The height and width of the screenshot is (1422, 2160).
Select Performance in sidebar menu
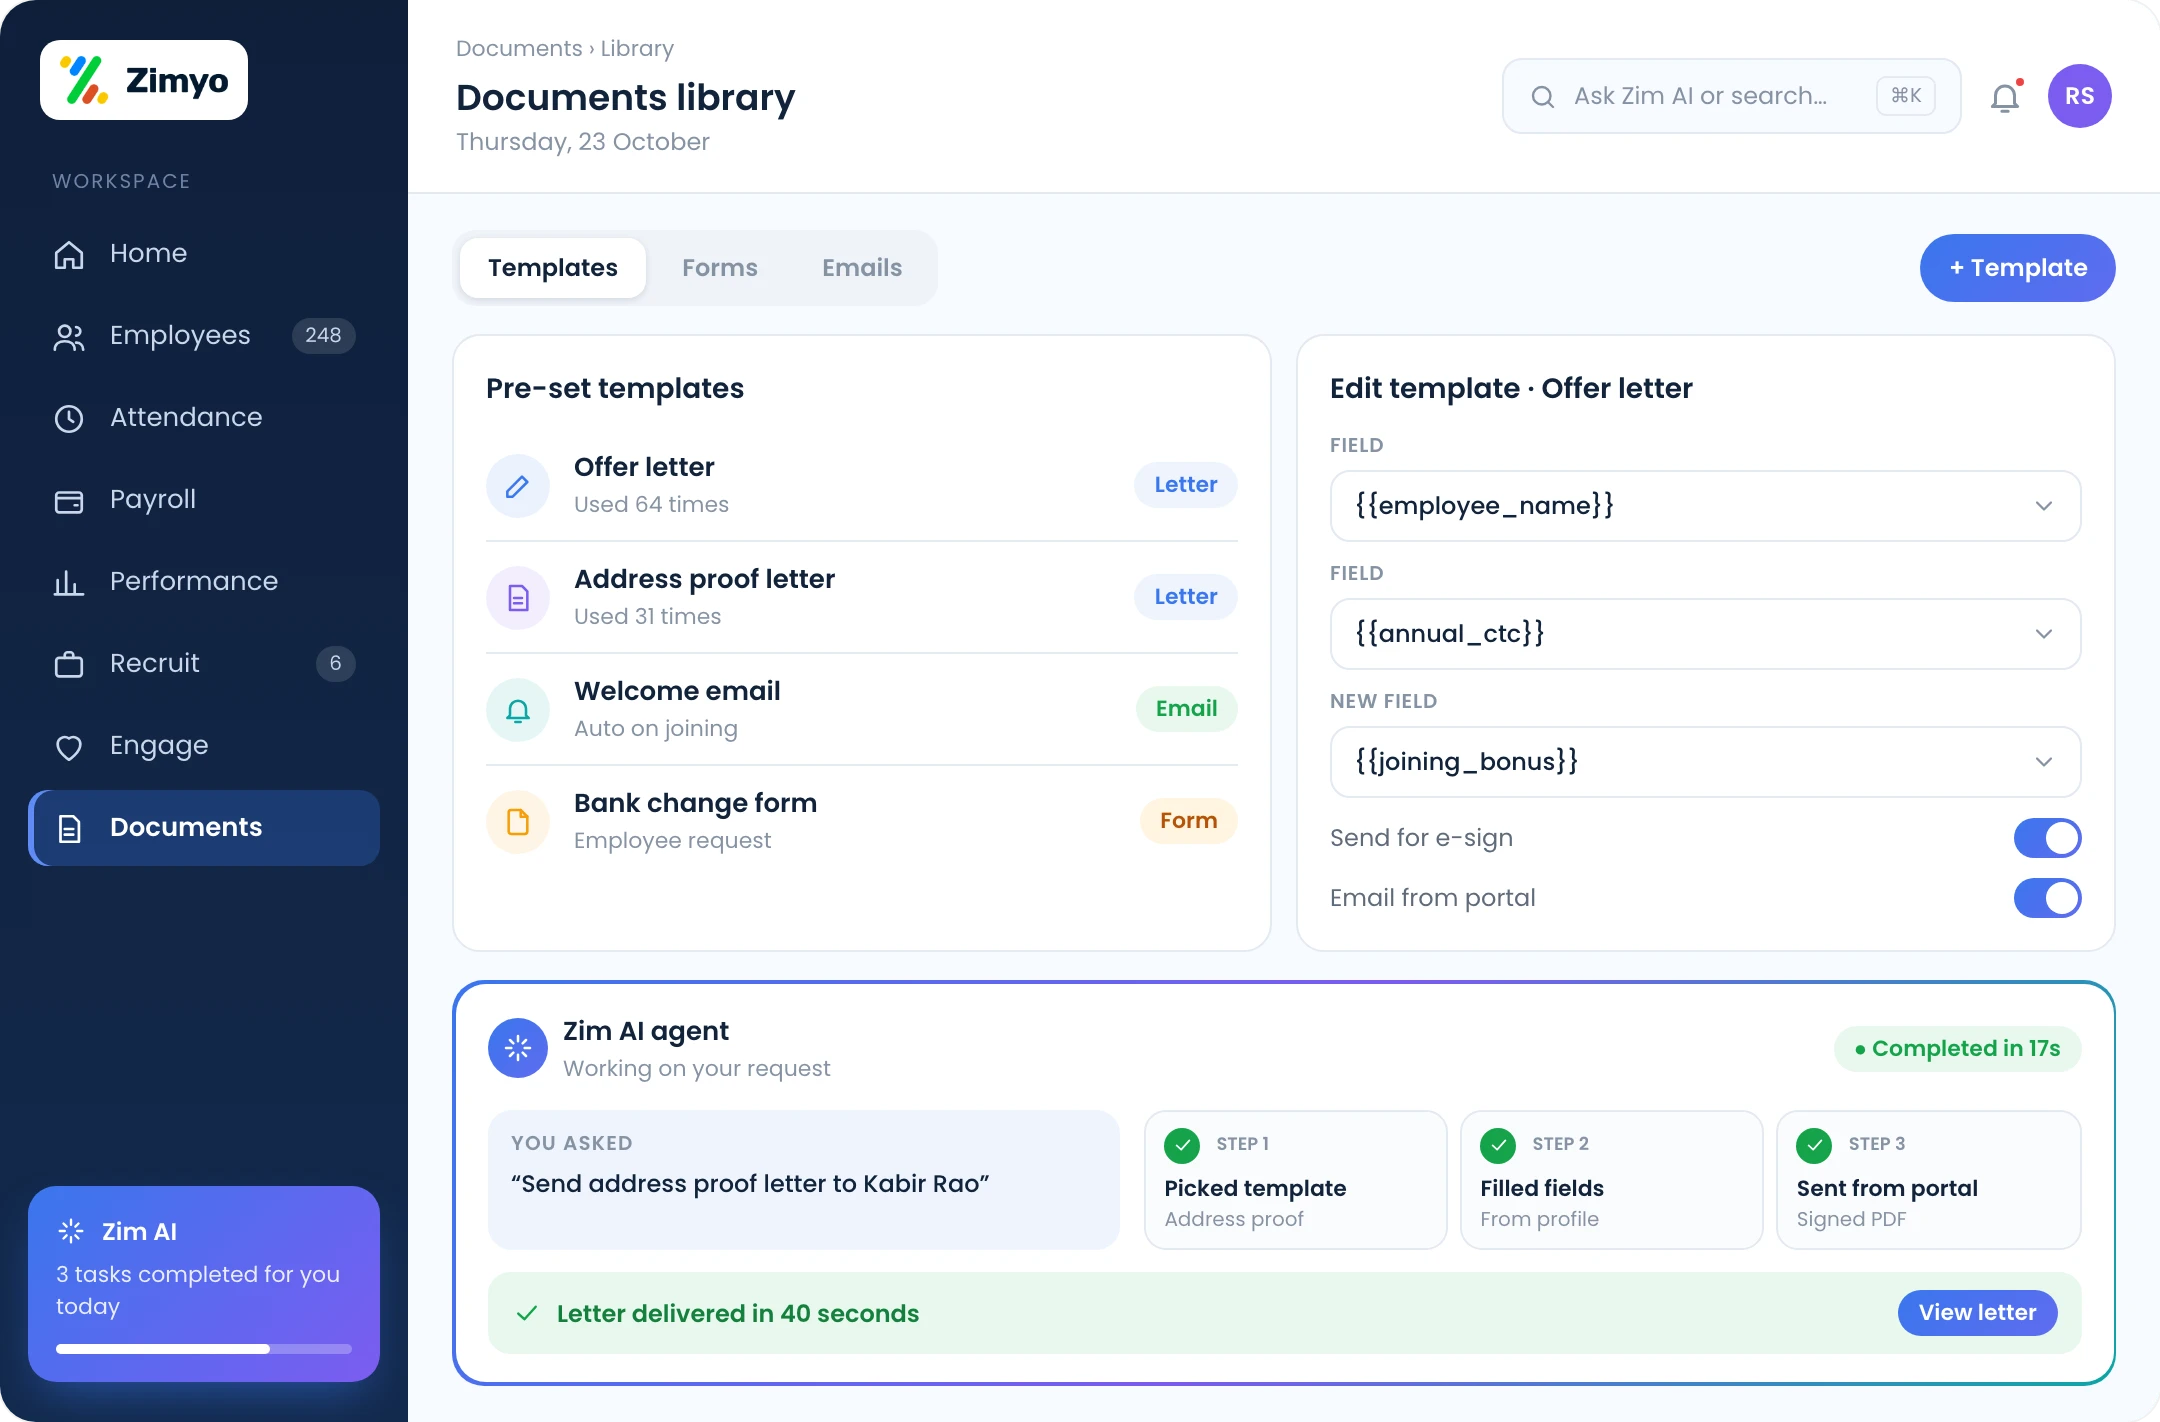(204, 582)
